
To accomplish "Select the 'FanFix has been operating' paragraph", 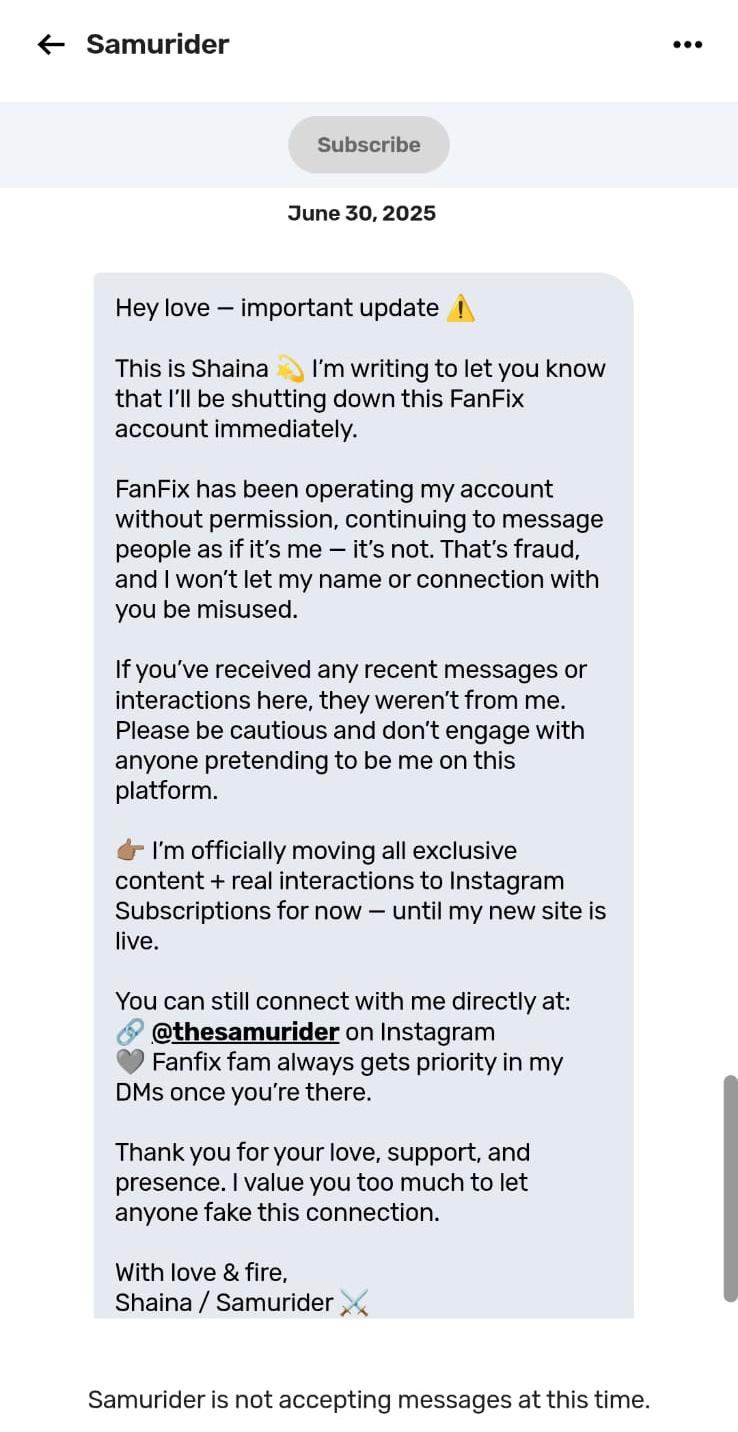I will 358,549.
